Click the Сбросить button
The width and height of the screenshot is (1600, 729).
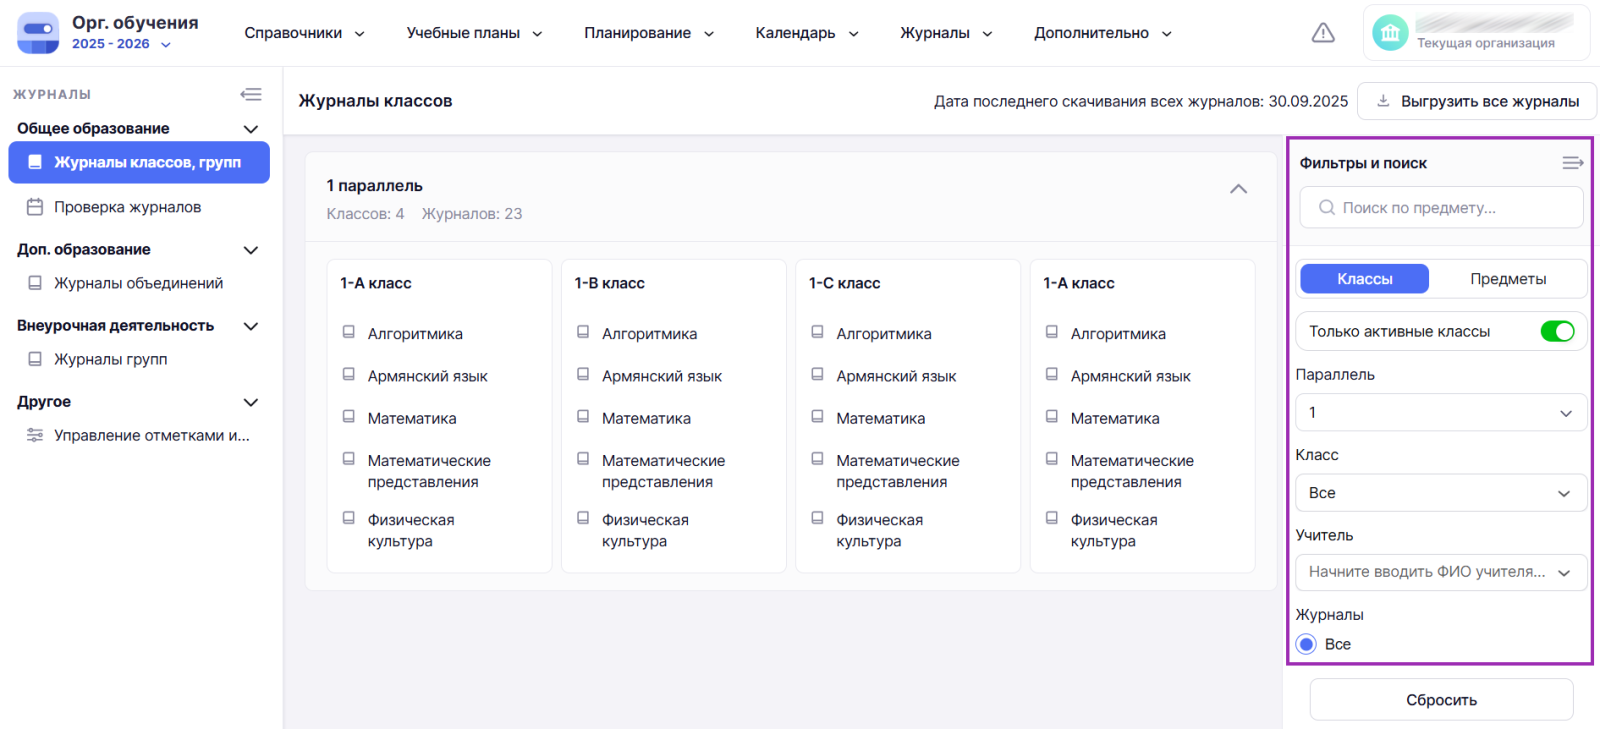(1441, 700)
